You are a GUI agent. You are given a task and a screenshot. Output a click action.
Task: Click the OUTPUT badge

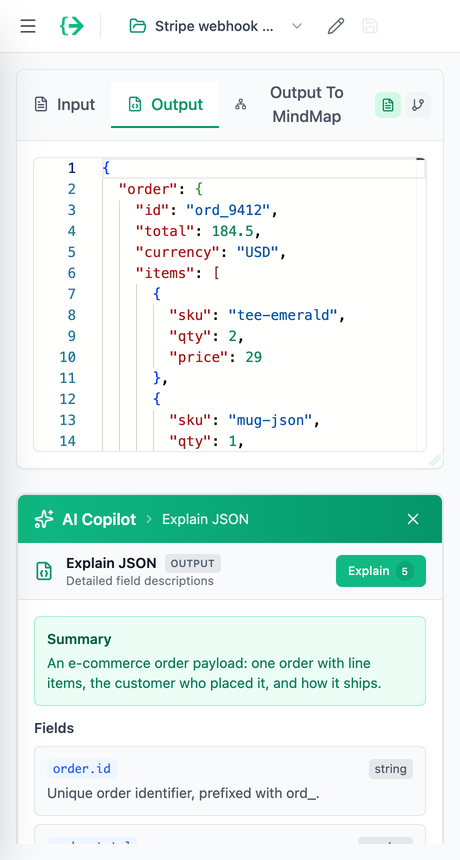tap(192, 563)
